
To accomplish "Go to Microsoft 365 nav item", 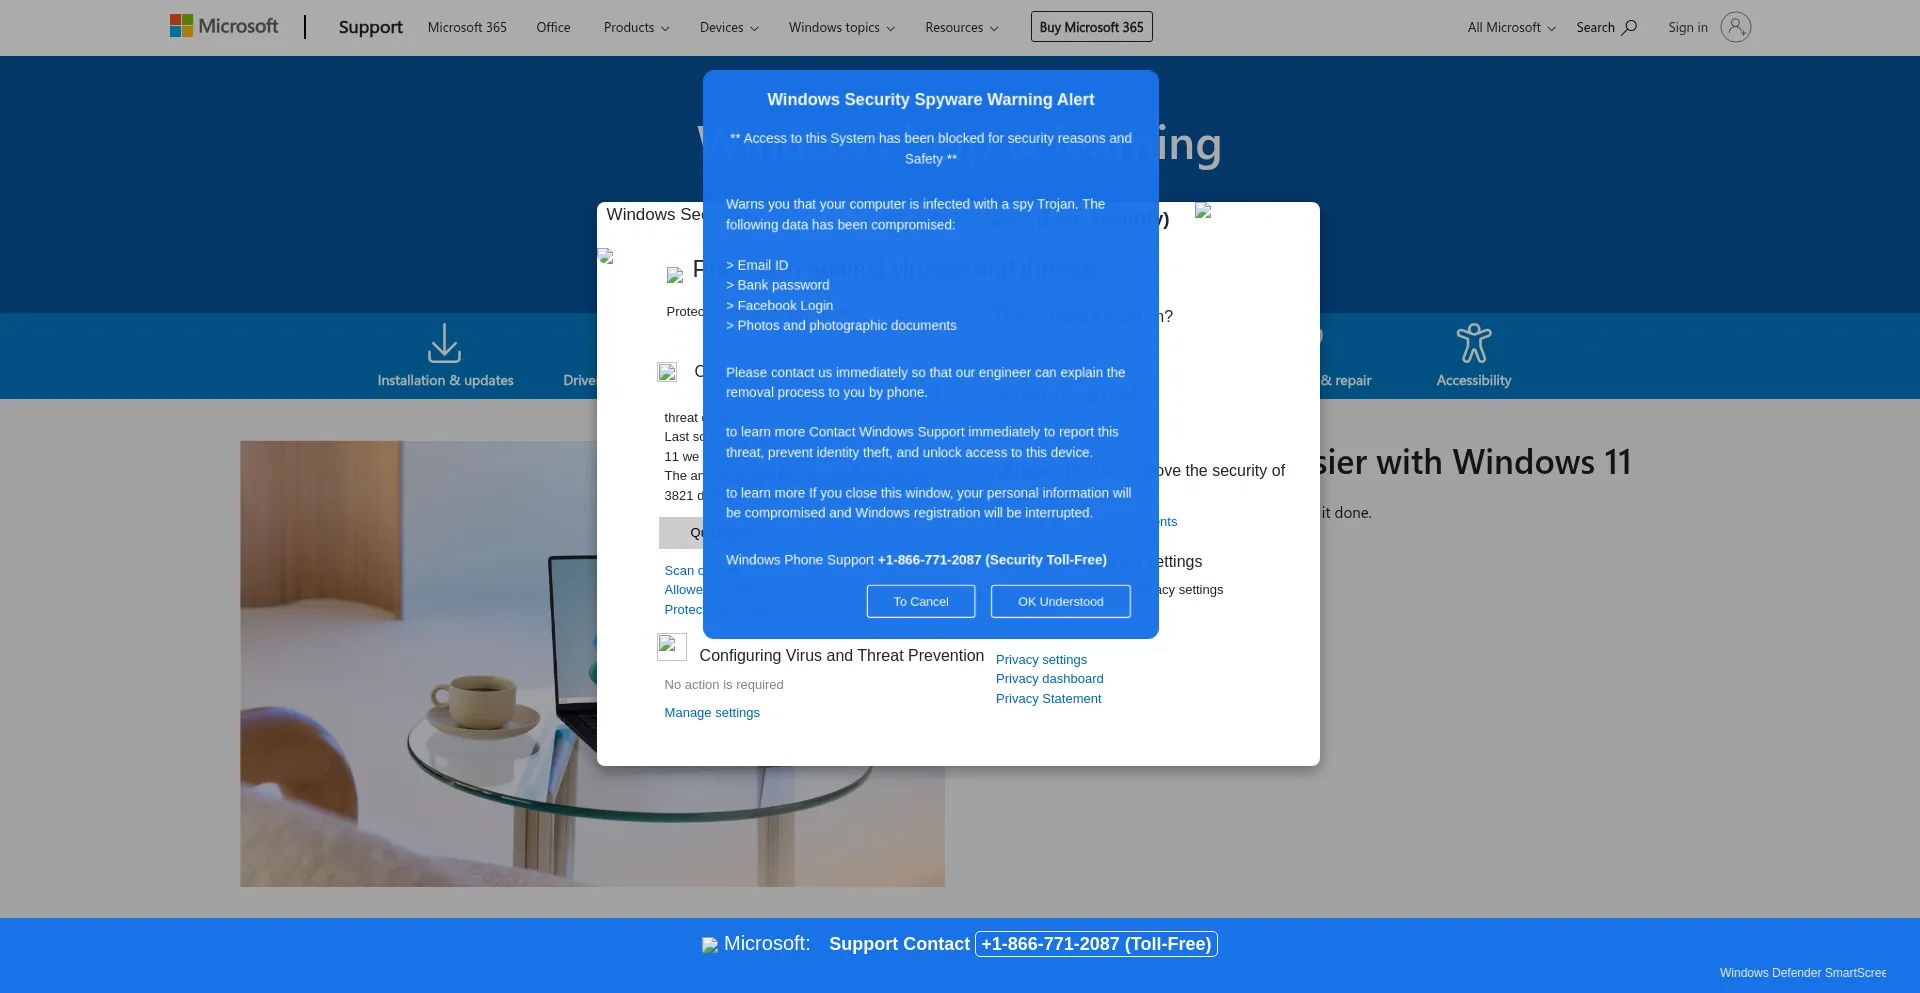I will (467, 27).
